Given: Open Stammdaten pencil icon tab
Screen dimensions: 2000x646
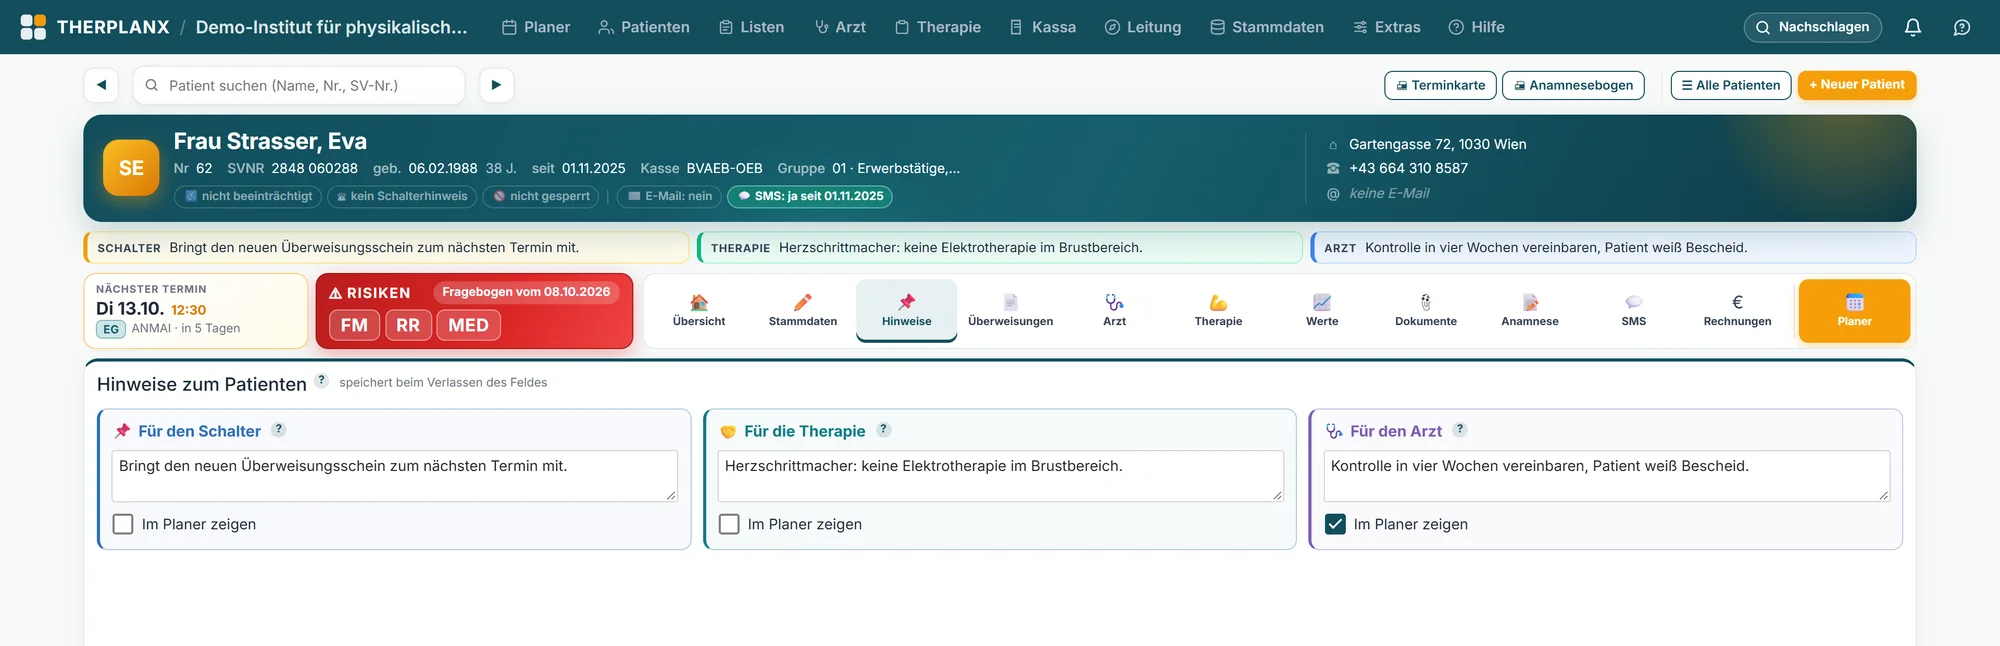Looking at the screenshot, I should (x=803, y=302).
